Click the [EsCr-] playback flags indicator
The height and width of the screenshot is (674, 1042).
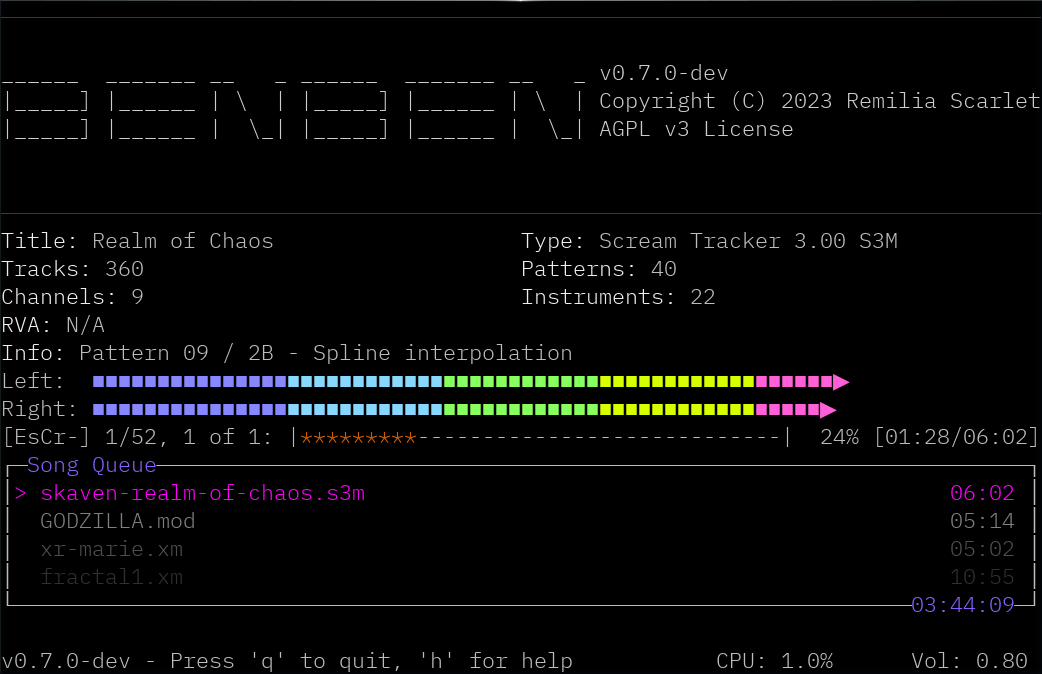coord(46,438)
